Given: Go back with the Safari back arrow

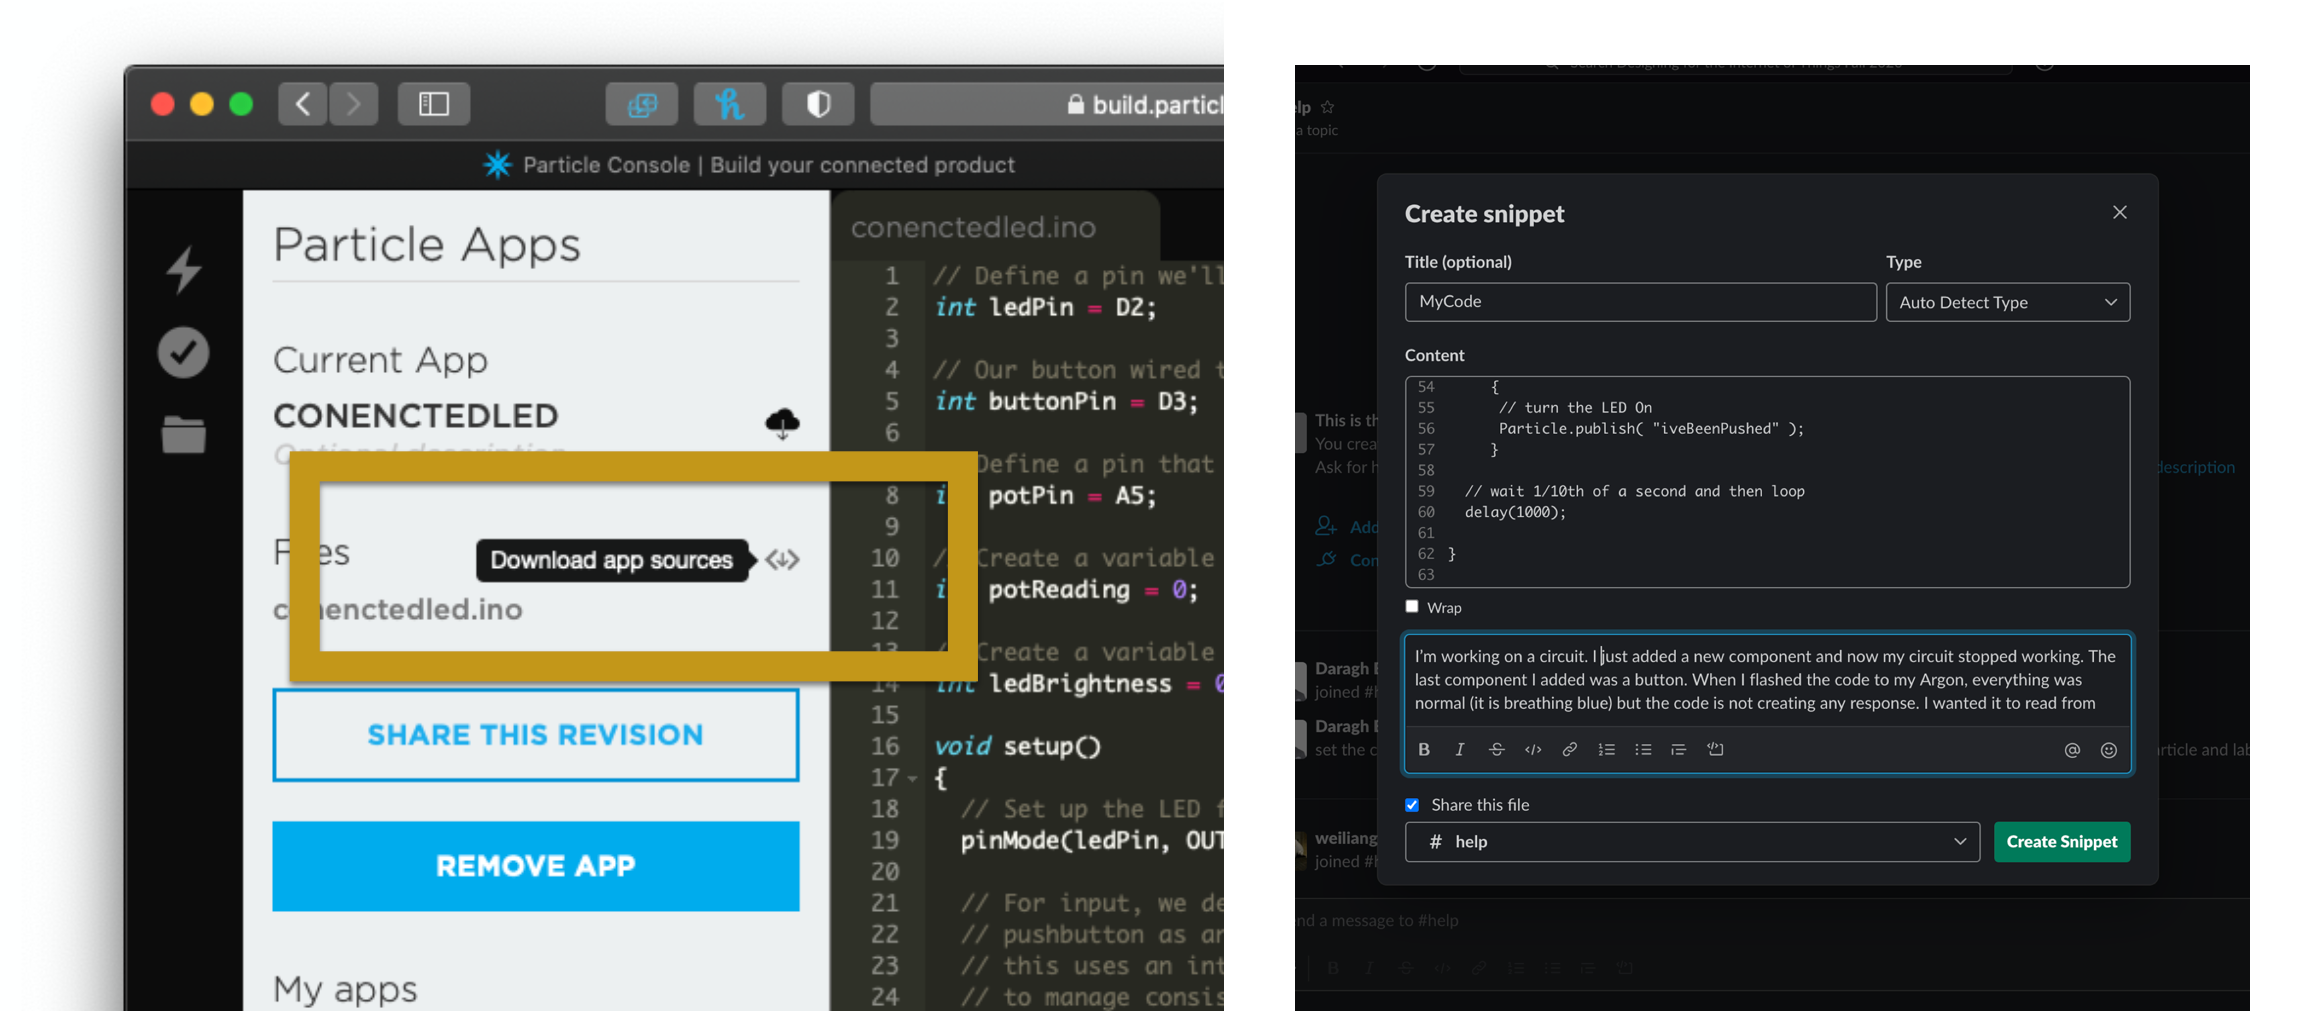Looking at the screenshot, I should 302,104.
